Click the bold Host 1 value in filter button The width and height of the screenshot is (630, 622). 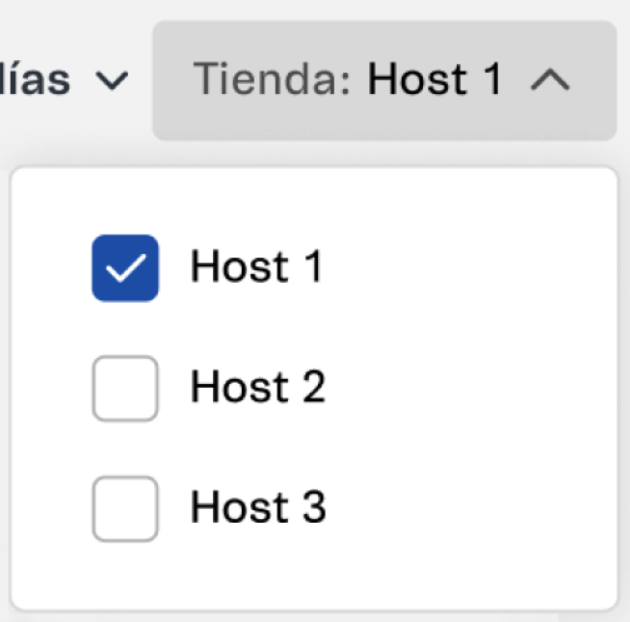click(x=435, y=80)
